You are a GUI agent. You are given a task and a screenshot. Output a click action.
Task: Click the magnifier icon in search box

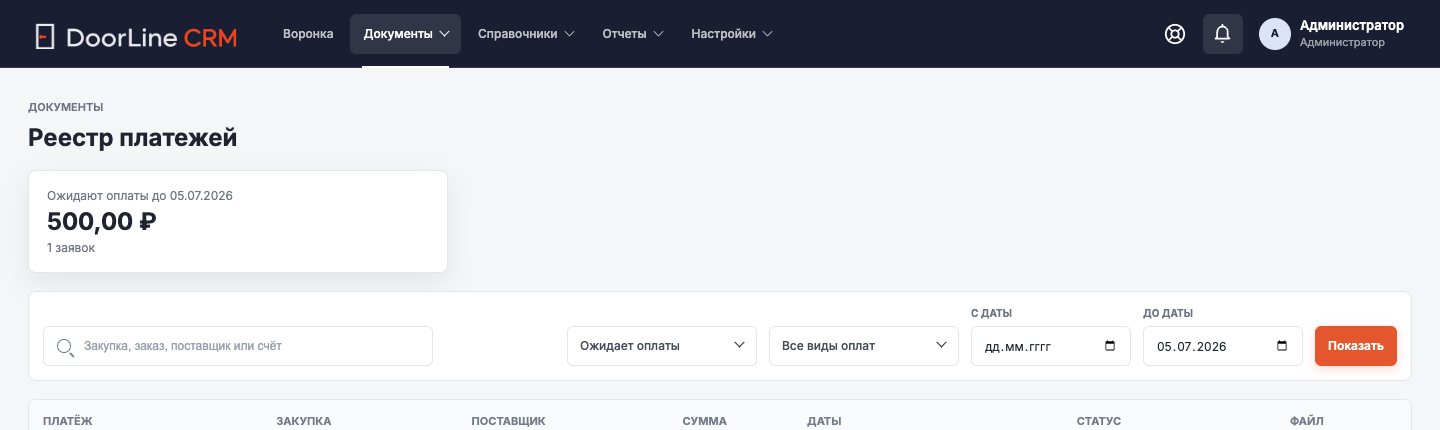coord(66,347)
